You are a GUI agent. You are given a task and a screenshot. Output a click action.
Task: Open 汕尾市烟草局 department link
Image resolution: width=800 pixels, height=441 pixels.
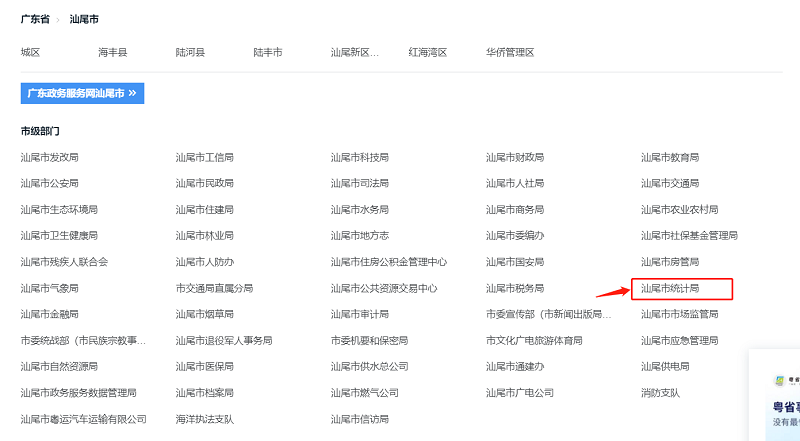tap(205, 314)
